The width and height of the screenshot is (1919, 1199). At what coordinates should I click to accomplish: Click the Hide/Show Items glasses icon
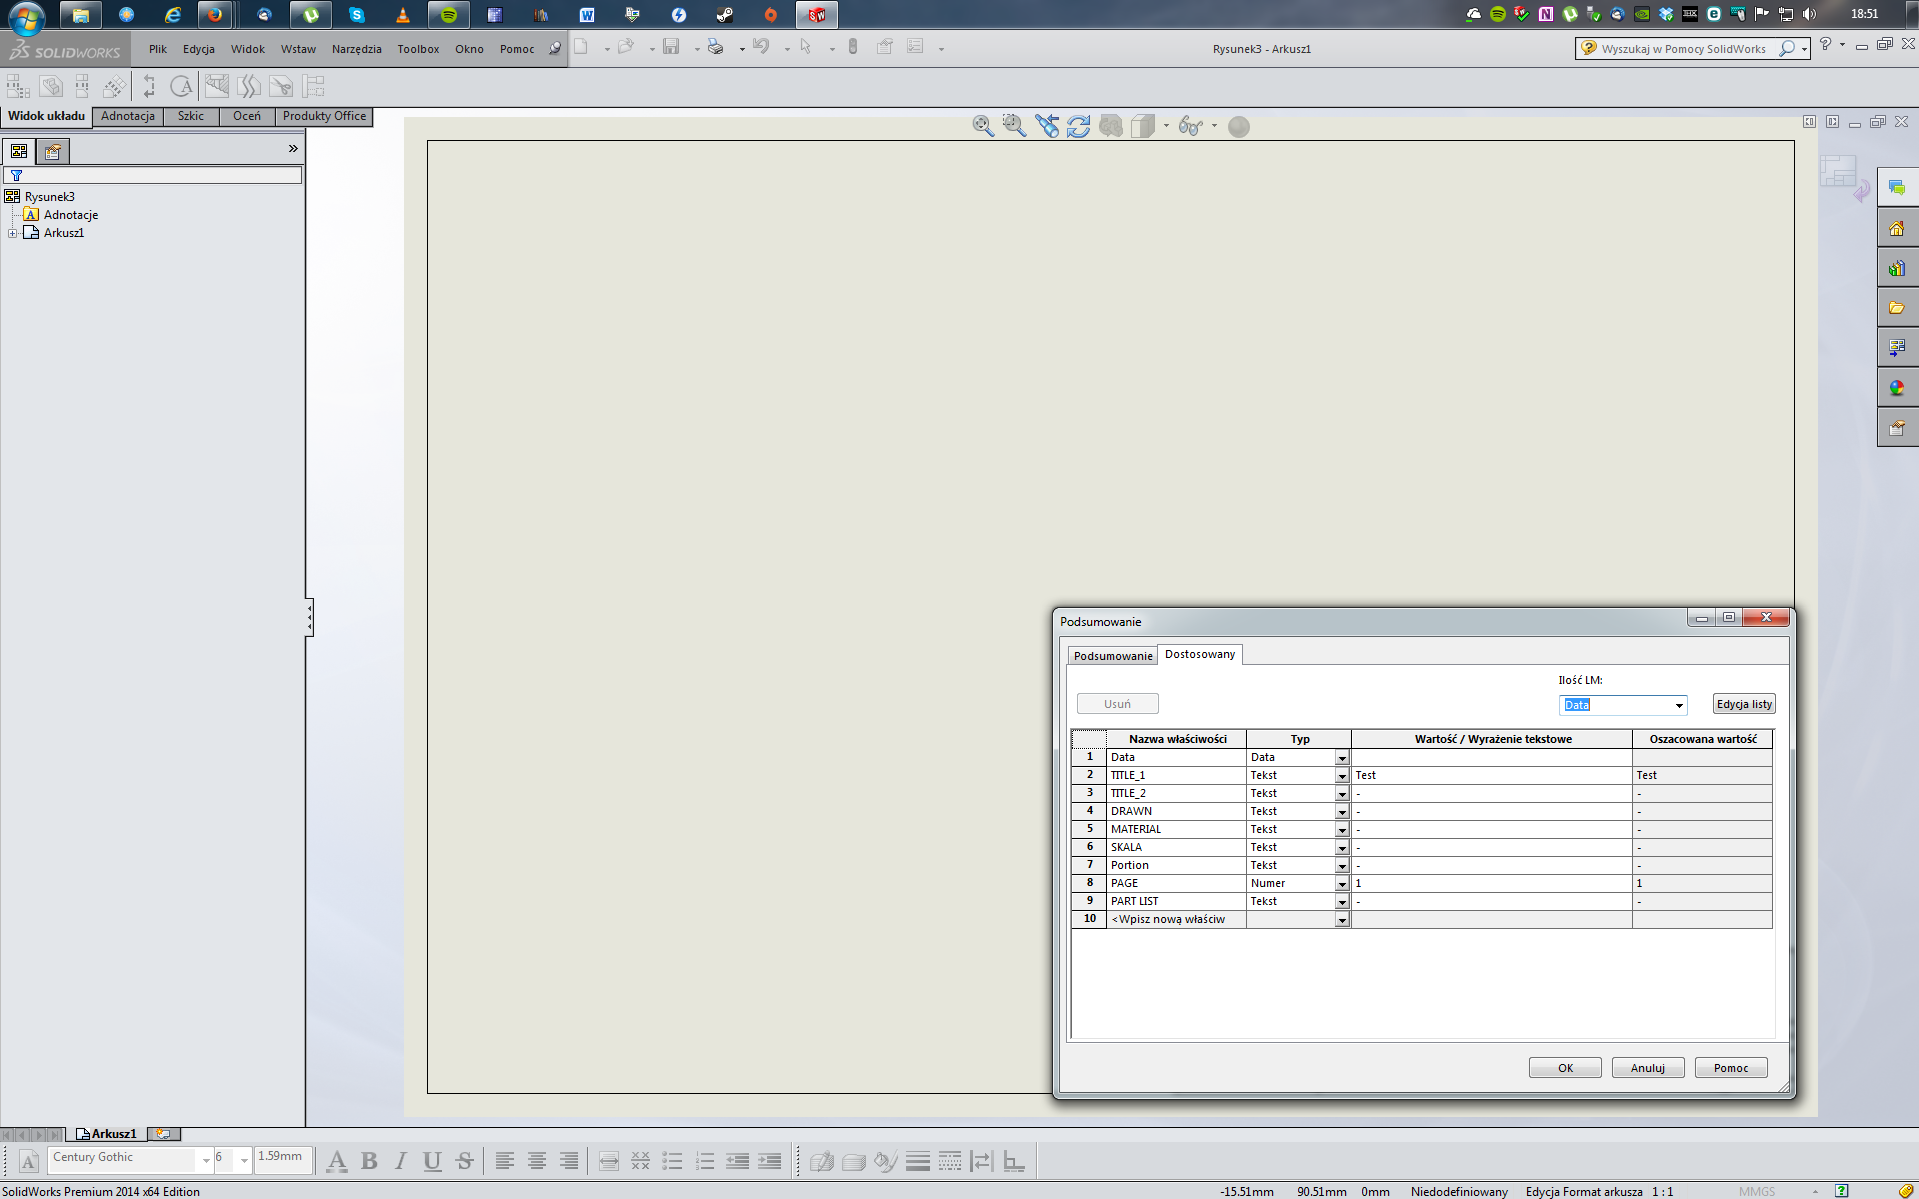click(1190, 126)
